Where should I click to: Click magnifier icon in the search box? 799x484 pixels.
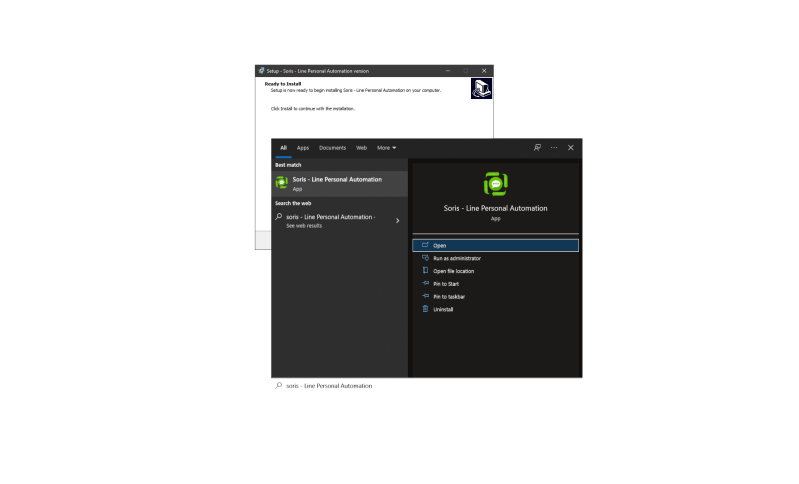pyautogui.click(x=279, y=386)
